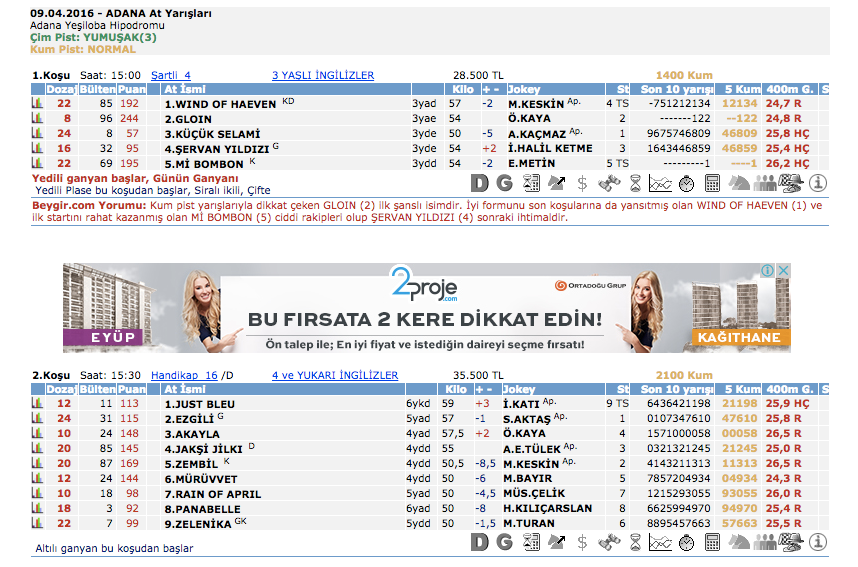
Task: Open people group icon under race 1
Action: pyautogui.click(x=765, y=183)
